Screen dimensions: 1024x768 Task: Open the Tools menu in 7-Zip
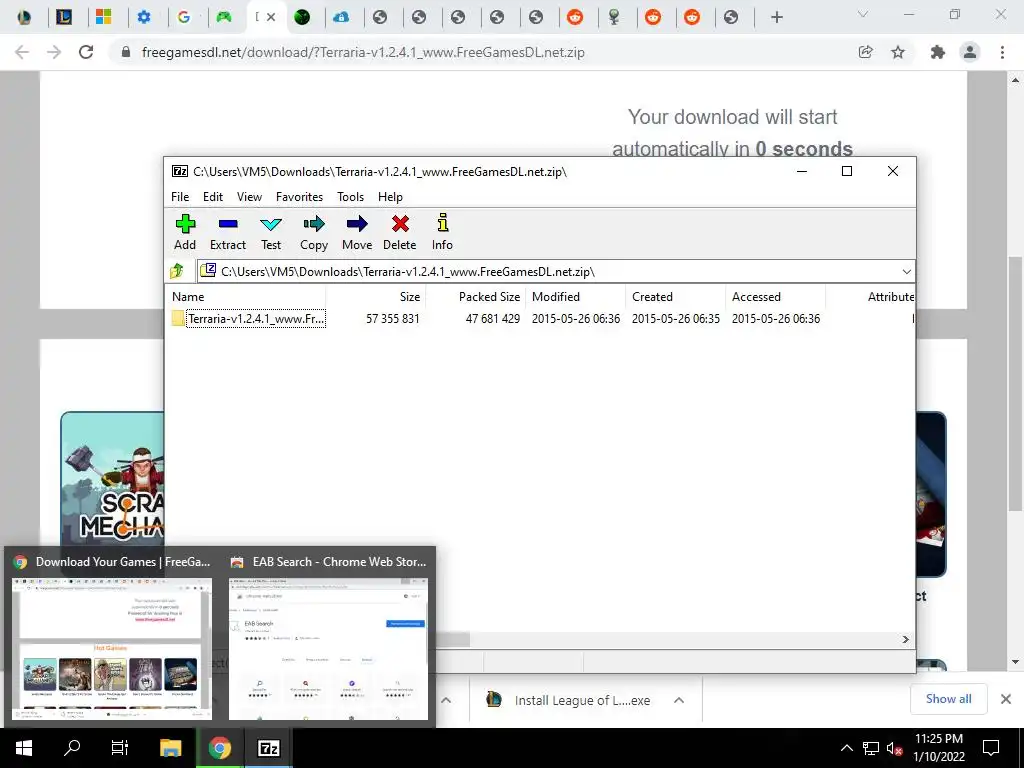tap(351, 197)
